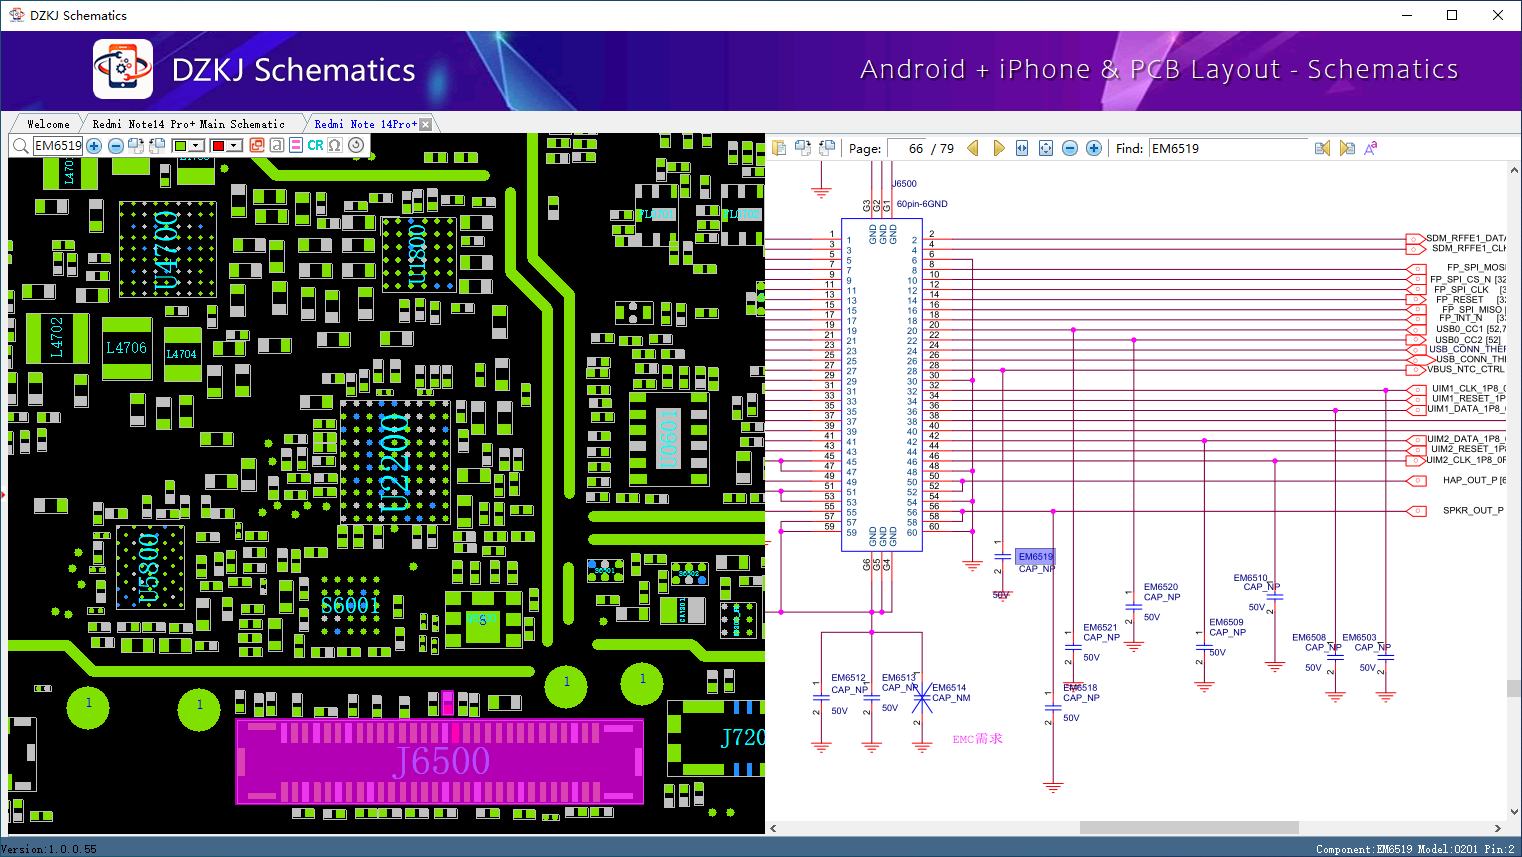Open Redmi Note14 Pro+ Main Schematic tab
This screenshot has width=1522, height=857.
[188, 124]
